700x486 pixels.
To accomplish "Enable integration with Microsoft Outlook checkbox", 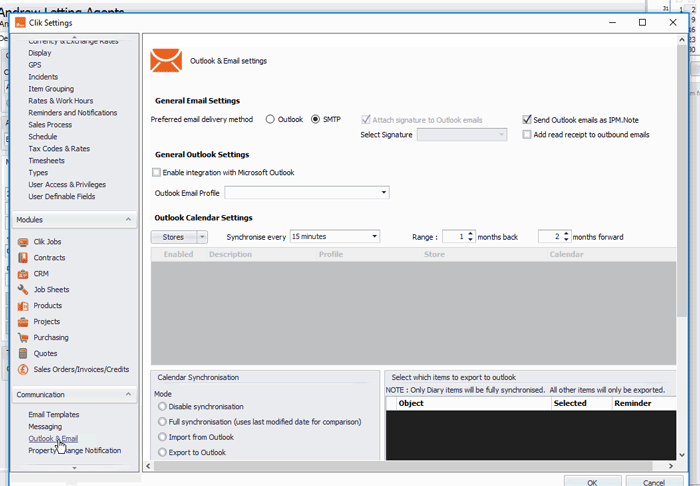I will (156, 172).
